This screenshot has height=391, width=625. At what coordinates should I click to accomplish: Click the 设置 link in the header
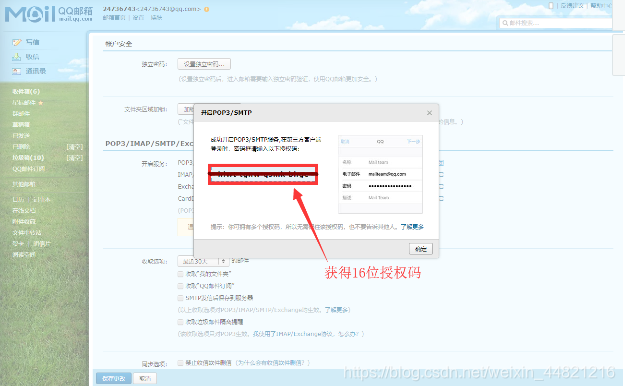(138, 18)
